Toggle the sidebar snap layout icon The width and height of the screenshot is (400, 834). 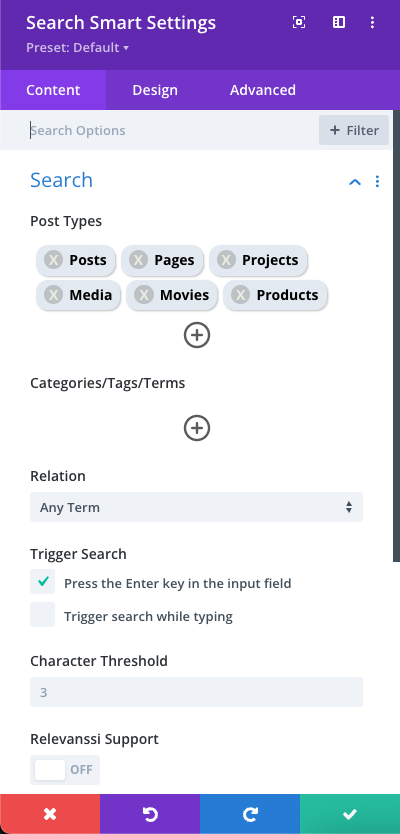[339, 22]
